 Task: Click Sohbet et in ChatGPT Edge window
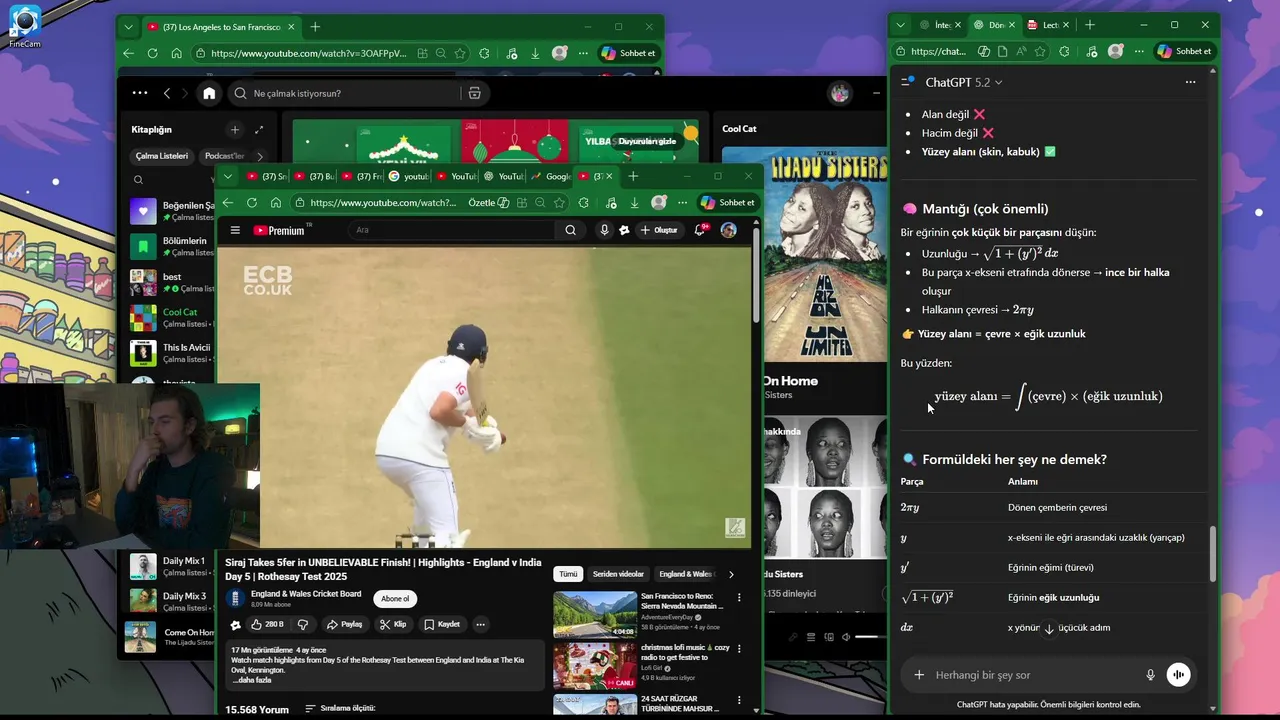point(1184,51)
